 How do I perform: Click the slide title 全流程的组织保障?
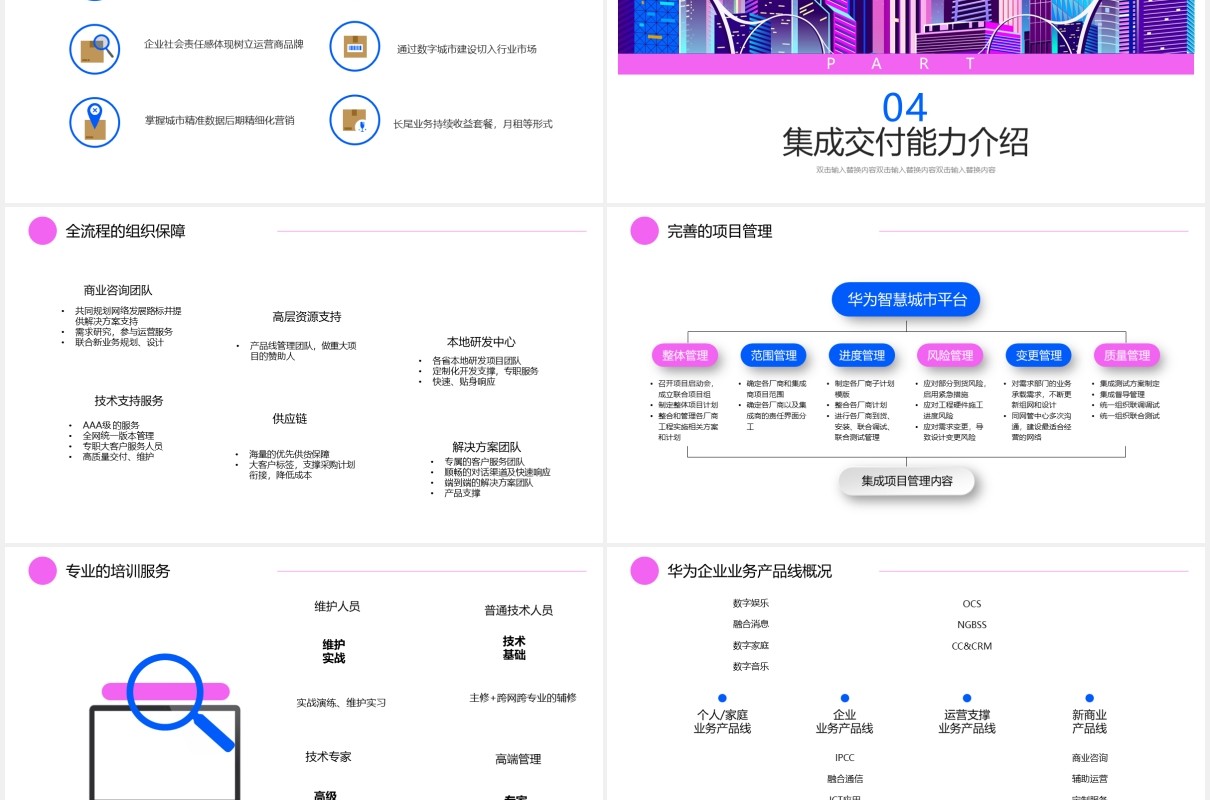coord(125,231)
